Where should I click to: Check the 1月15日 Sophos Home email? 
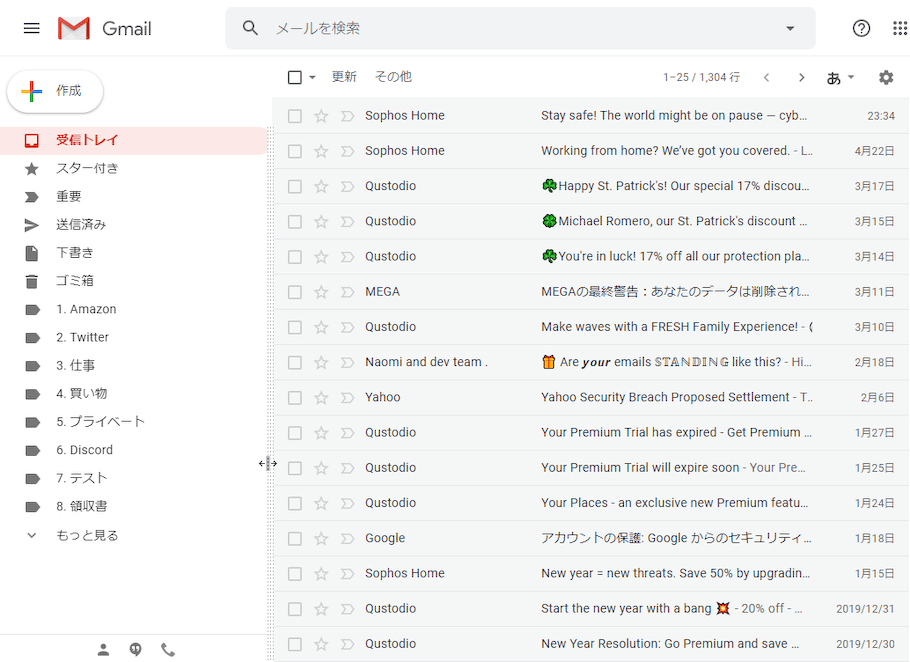[x=295, y=574]
